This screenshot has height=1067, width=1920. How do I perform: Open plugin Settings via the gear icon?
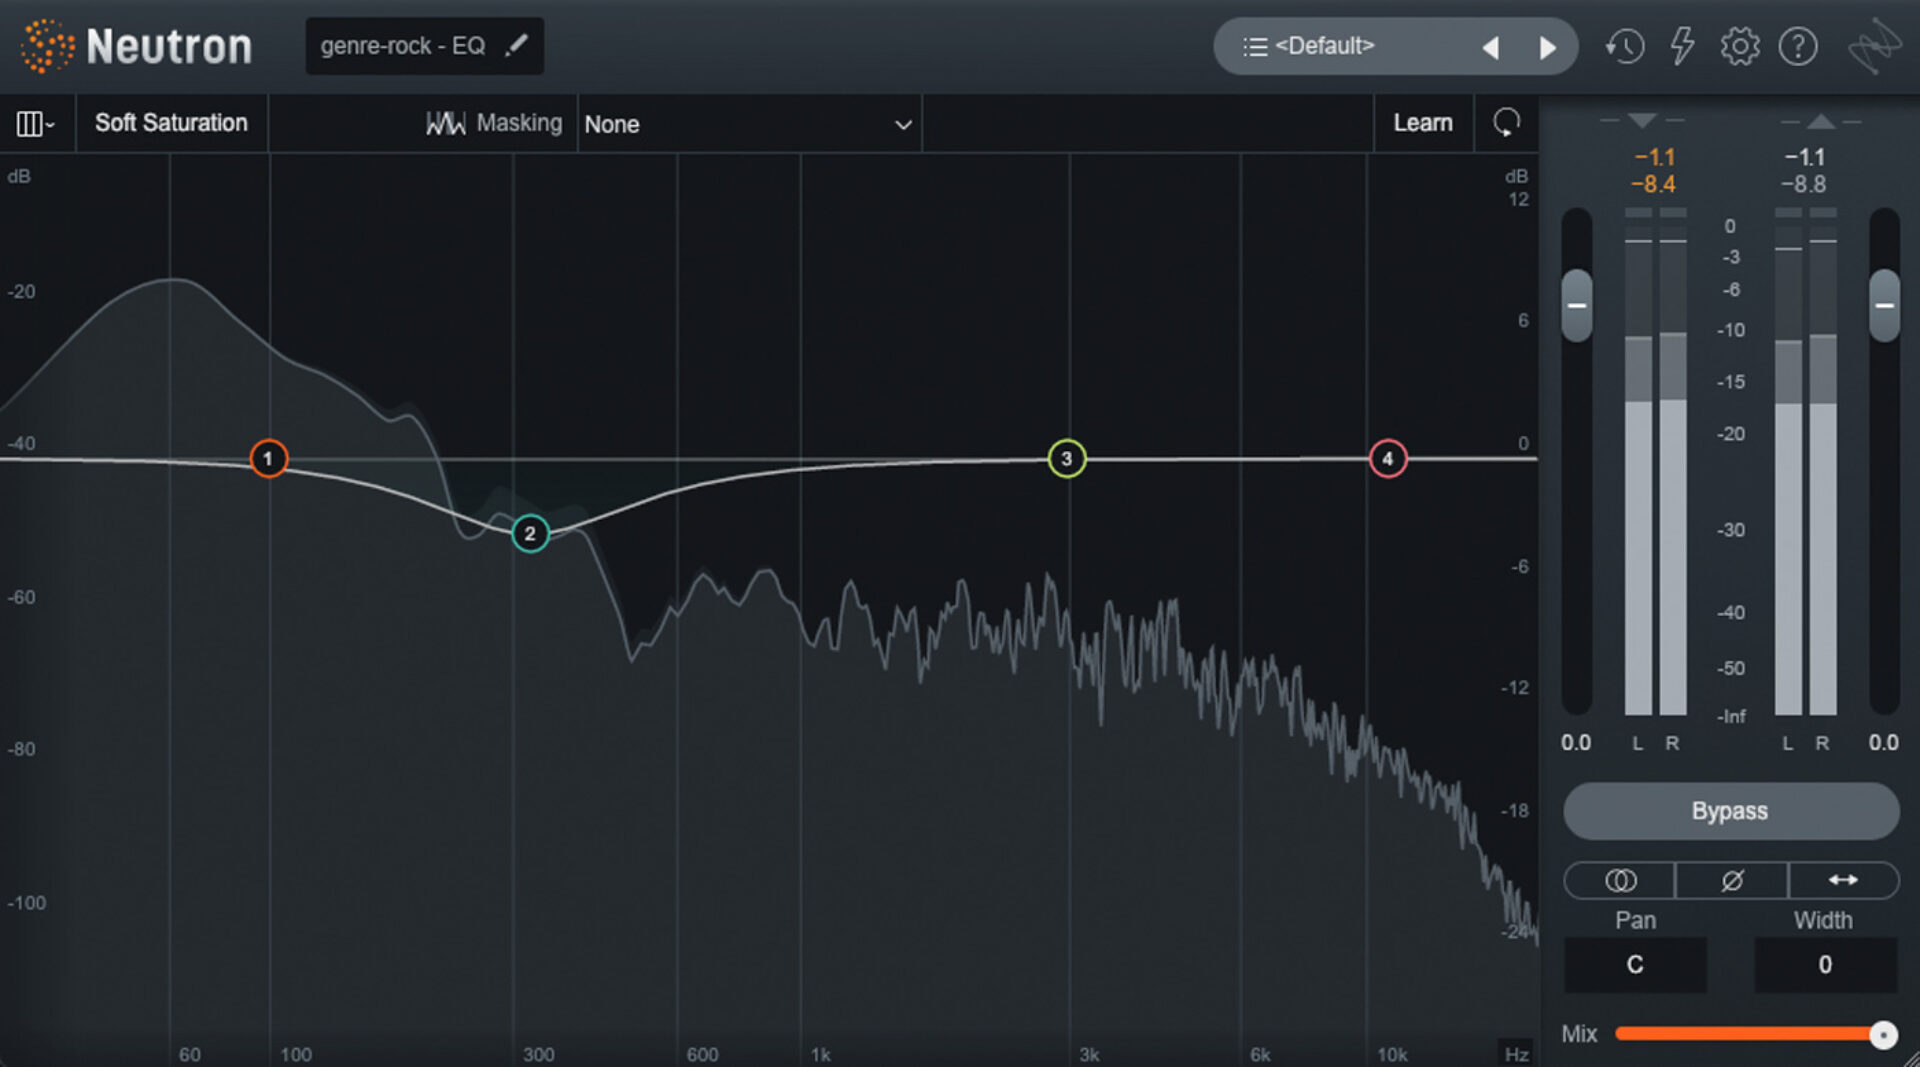click(x=1740, y=45)
